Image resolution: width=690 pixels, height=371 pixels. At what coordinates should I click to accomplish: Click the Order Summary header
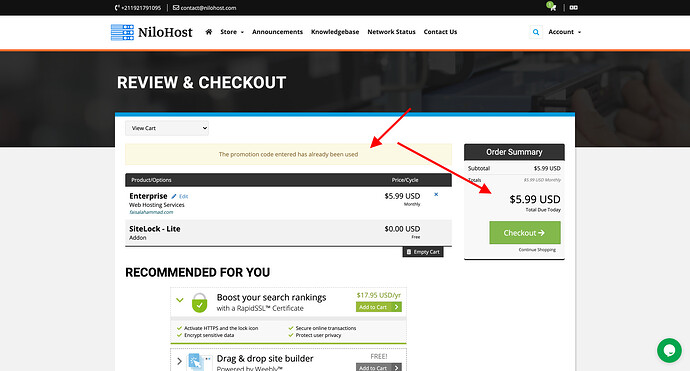(x=514, y=152)
